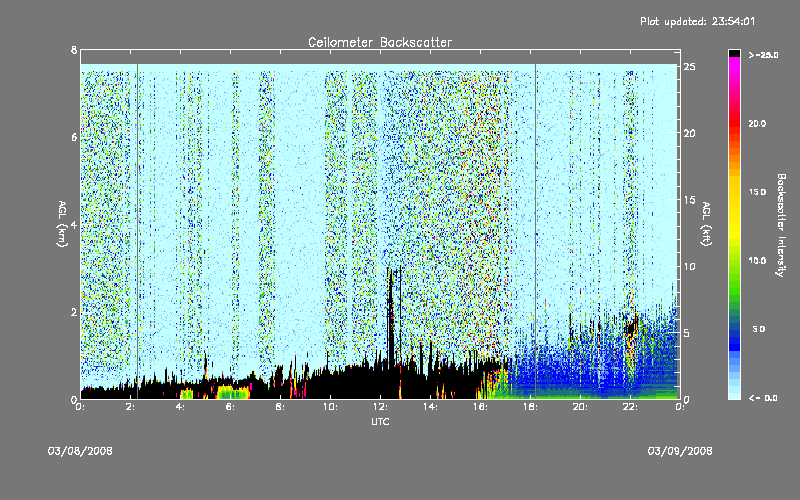Click the '10:' tick on UTC axis
800x500 pixels.
pyautogui.click(x=330, y=407)
